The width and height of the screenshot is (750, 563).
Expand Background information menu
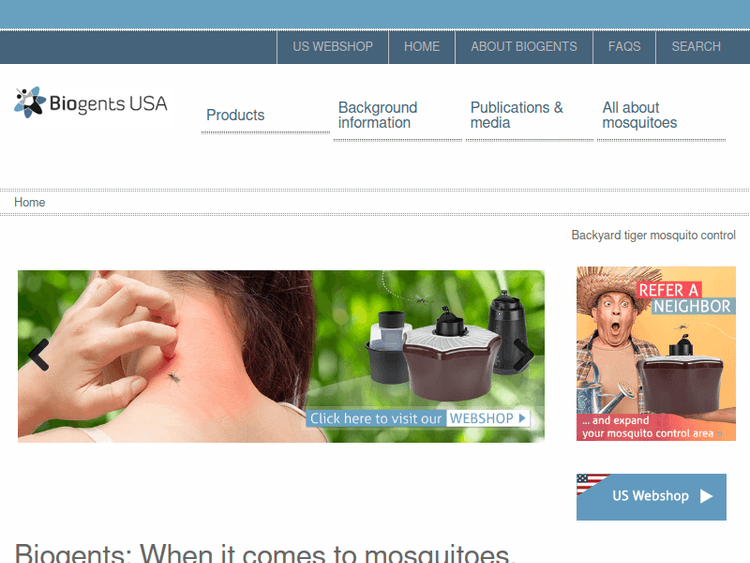click(x=378, y=115)
